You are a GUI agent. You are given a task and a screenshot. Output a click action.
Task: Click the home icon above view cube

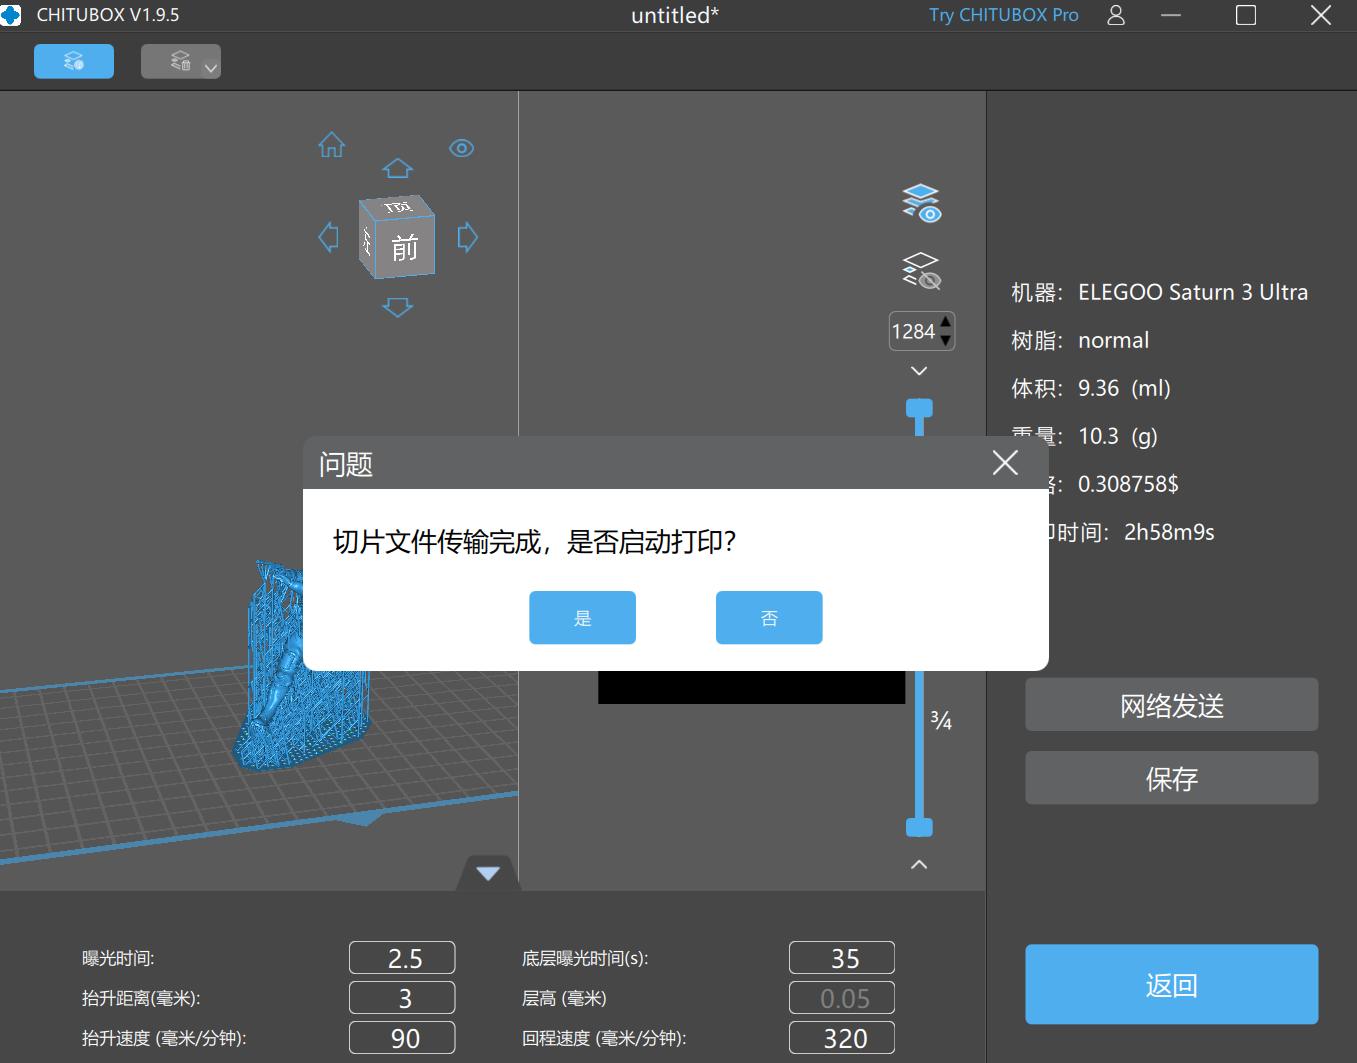(330, 146)
